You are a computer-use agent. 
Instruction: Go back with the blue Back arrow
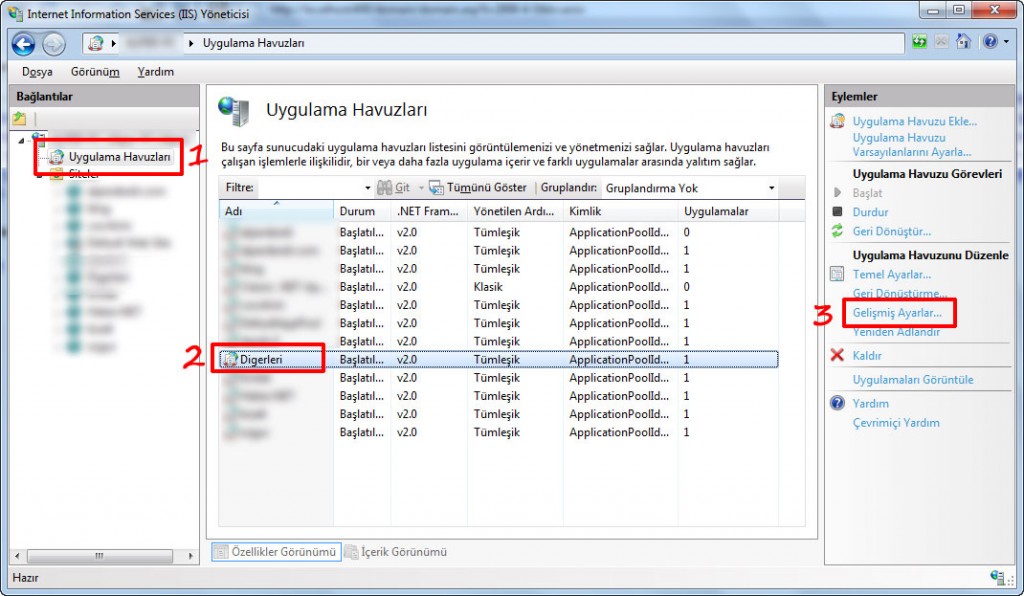click(x=23, y=44)
